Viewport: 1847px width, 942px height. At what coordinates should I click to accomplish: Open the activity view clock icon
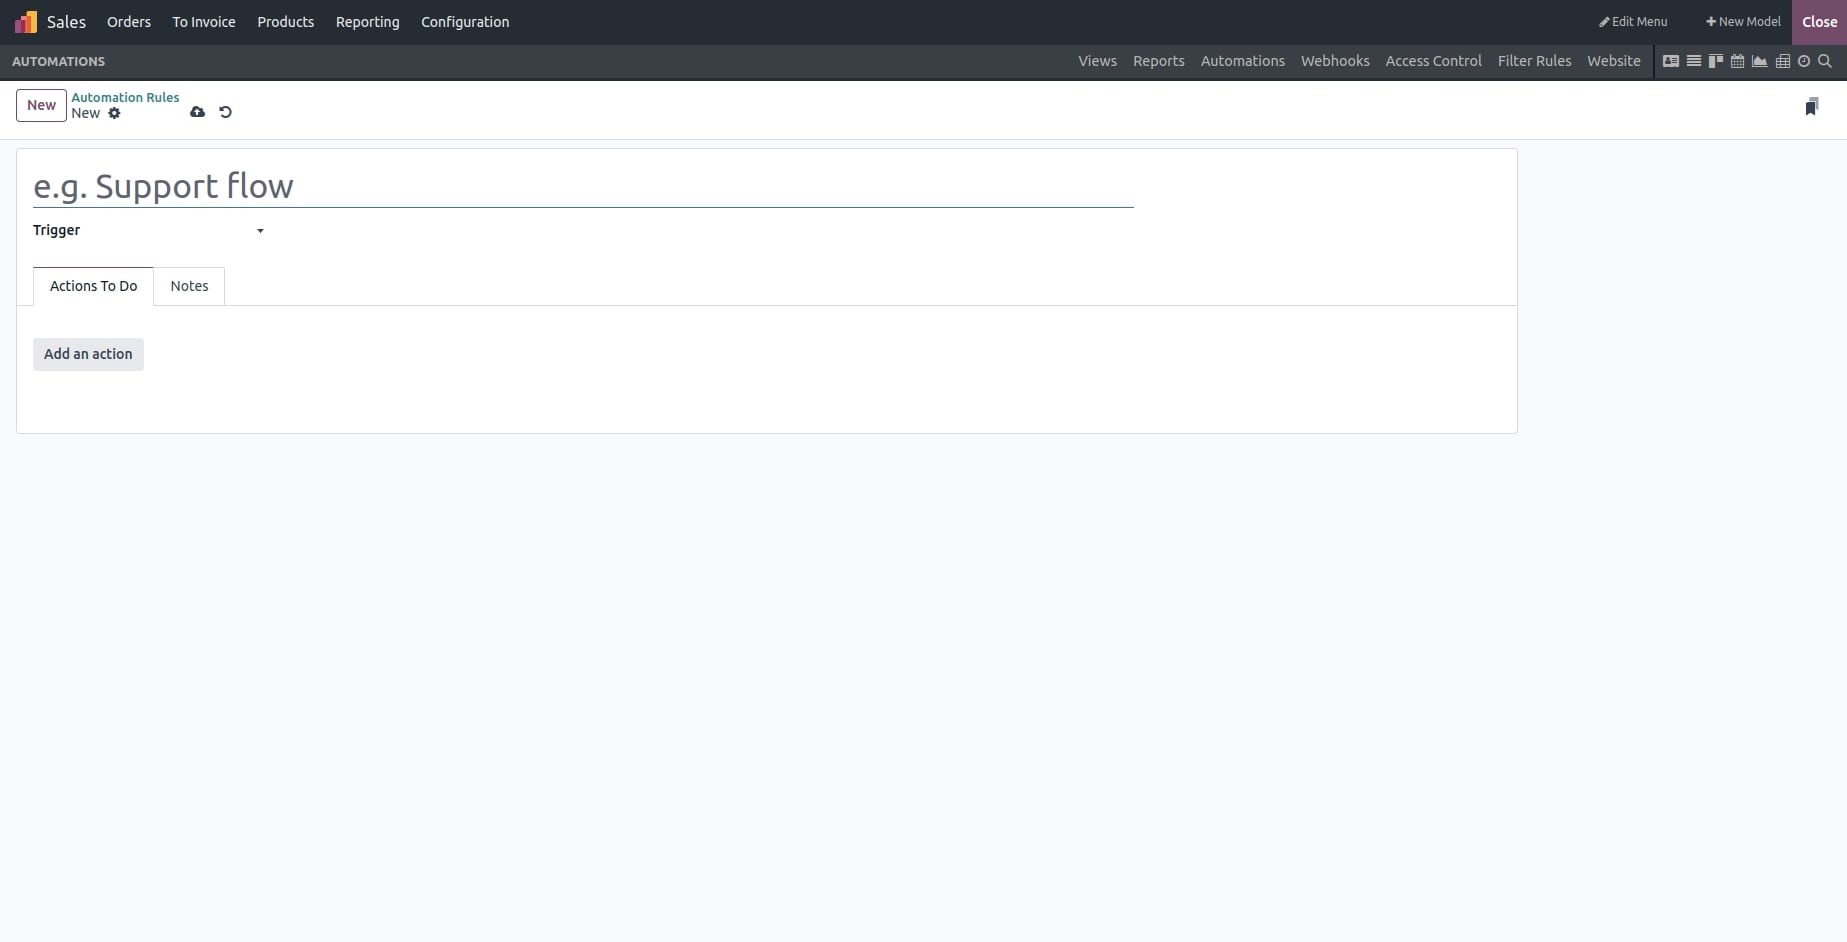pos(1804,61)
